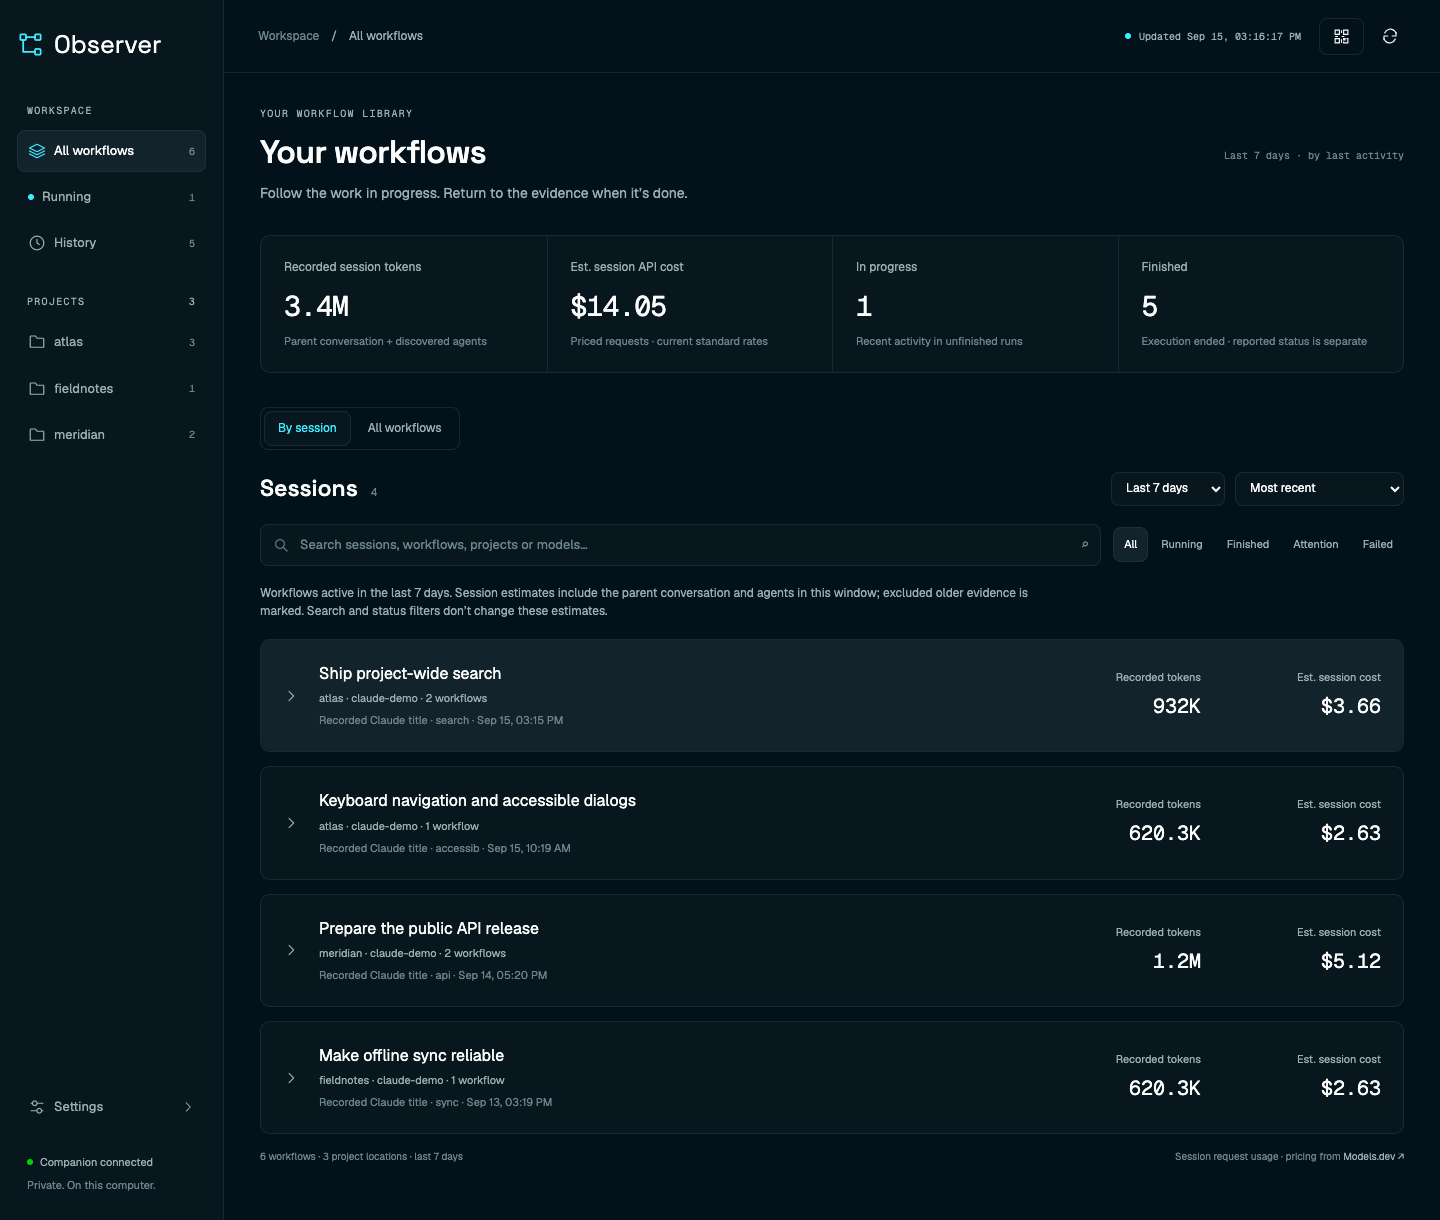Open the Most recent sort dropdown
Image resolution: width=1440 pixels, height=1220 pixels.
(1319, 489)
